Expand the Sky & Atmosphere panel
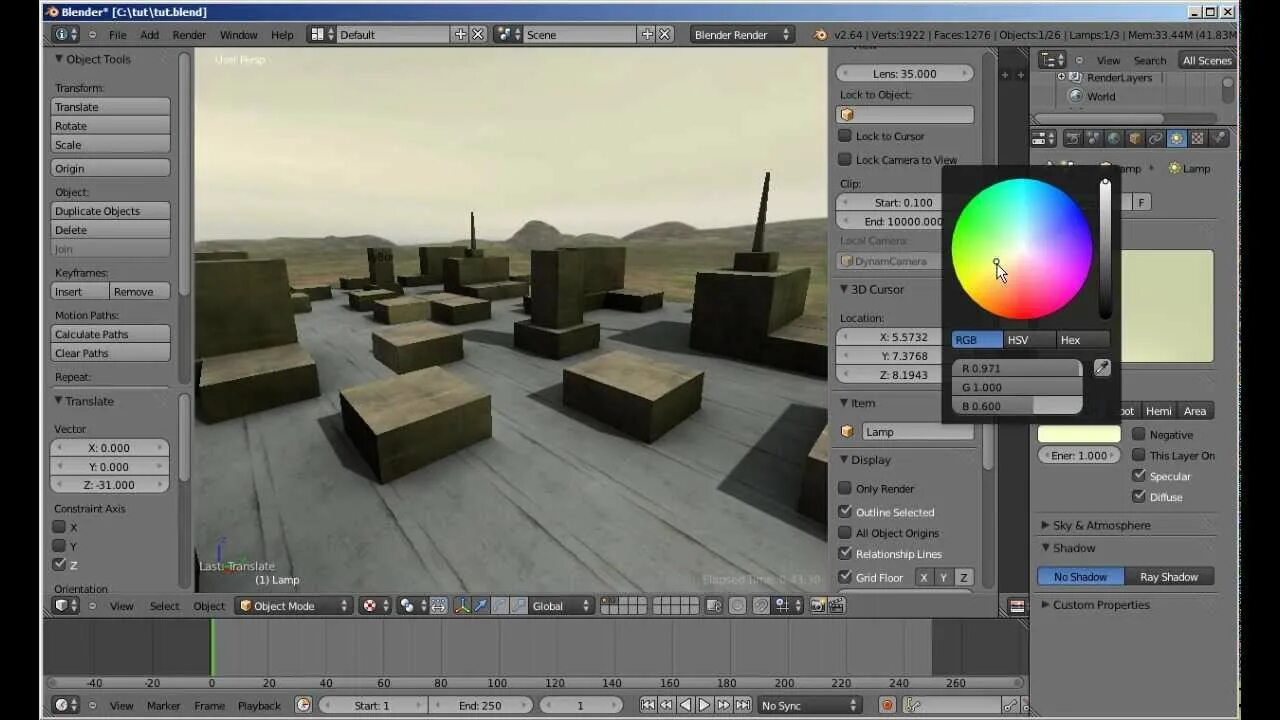Screen dimensions: 1280x720 (1101, 525)
